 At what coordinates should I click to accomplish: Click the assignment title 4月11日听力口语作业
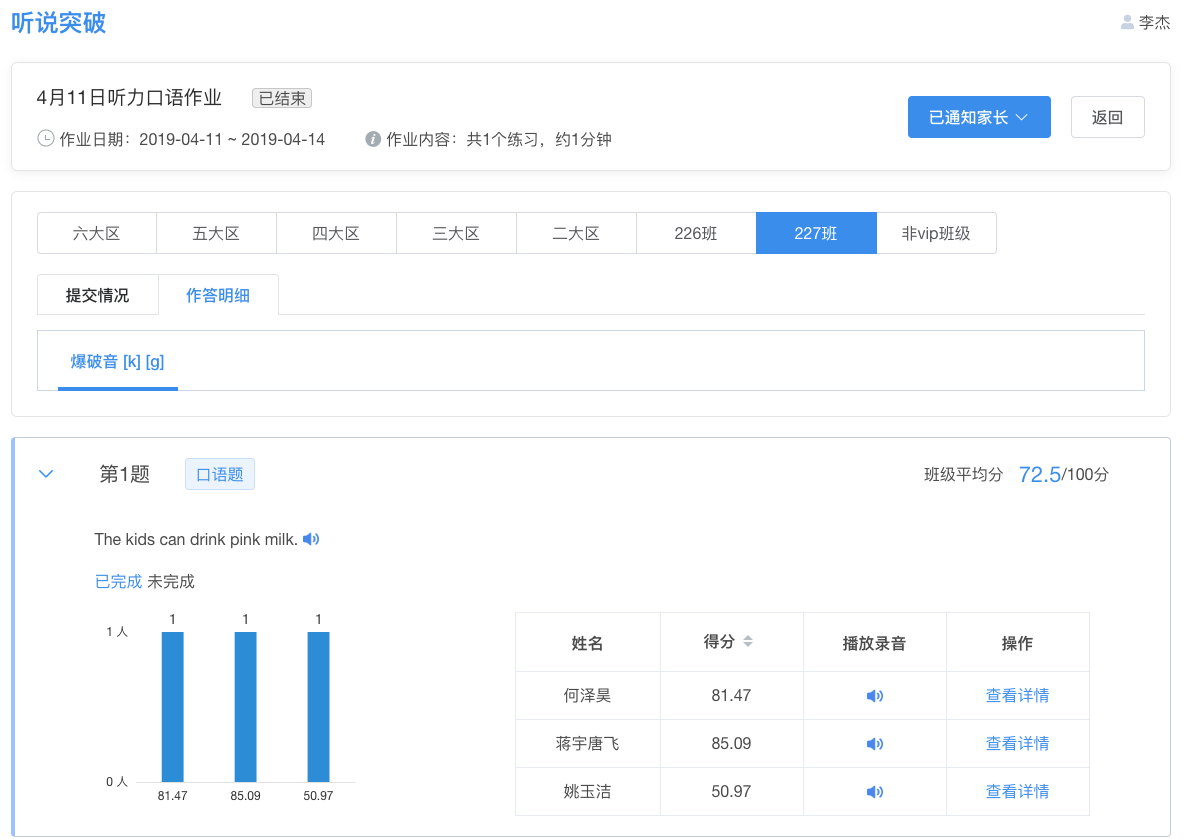pos(129,97)
